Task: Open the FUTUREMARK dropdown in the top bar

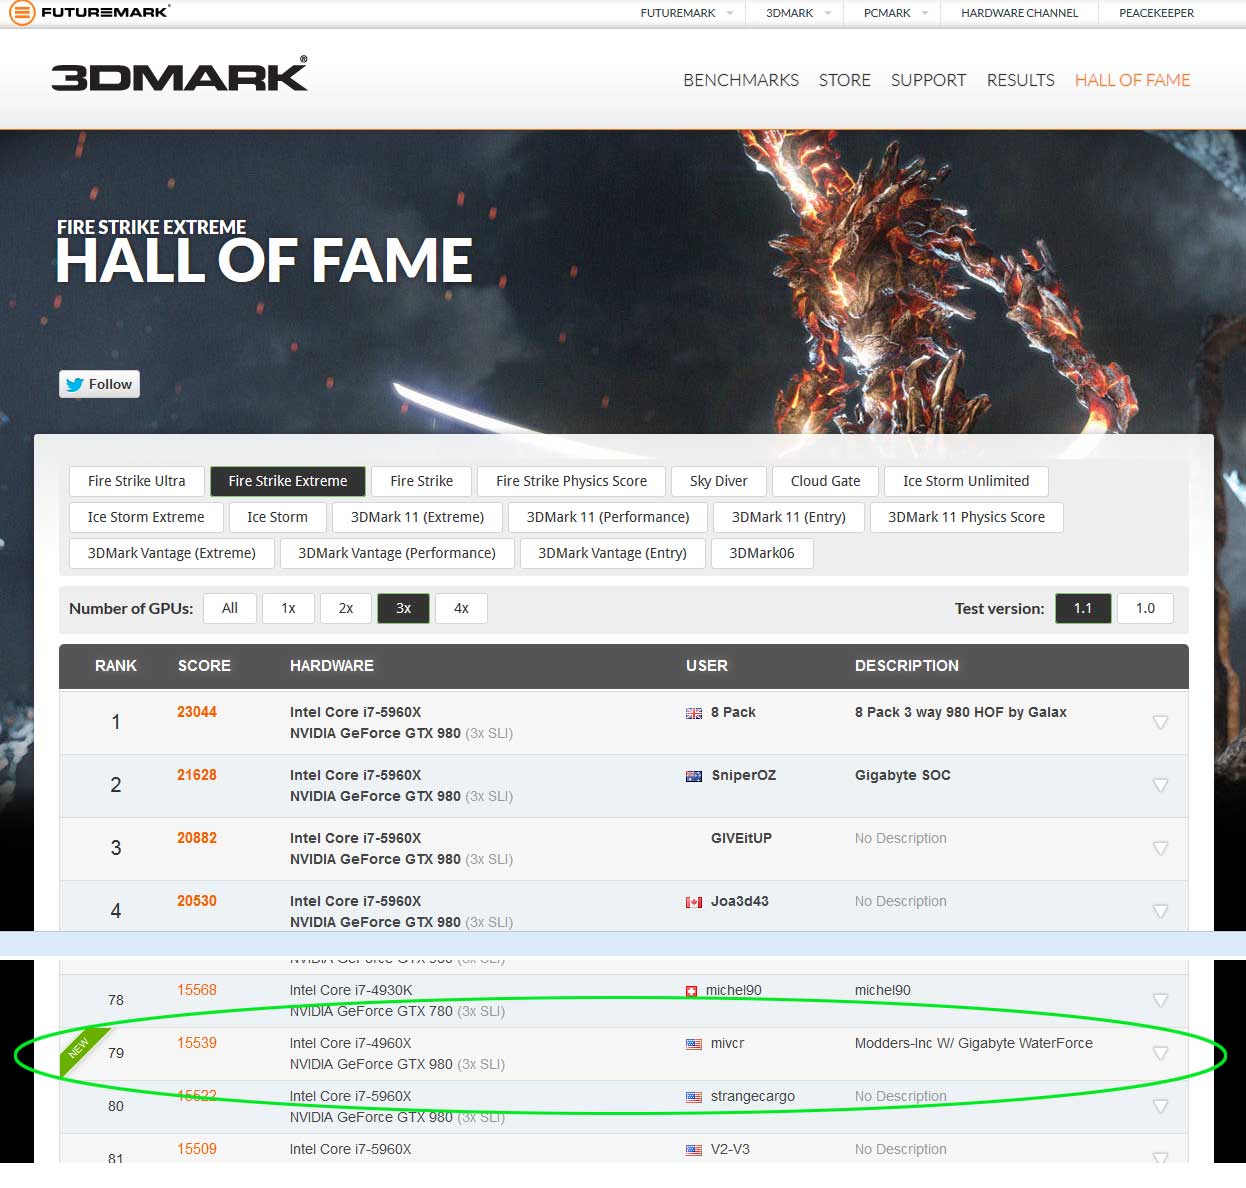Action: [686, 13]
